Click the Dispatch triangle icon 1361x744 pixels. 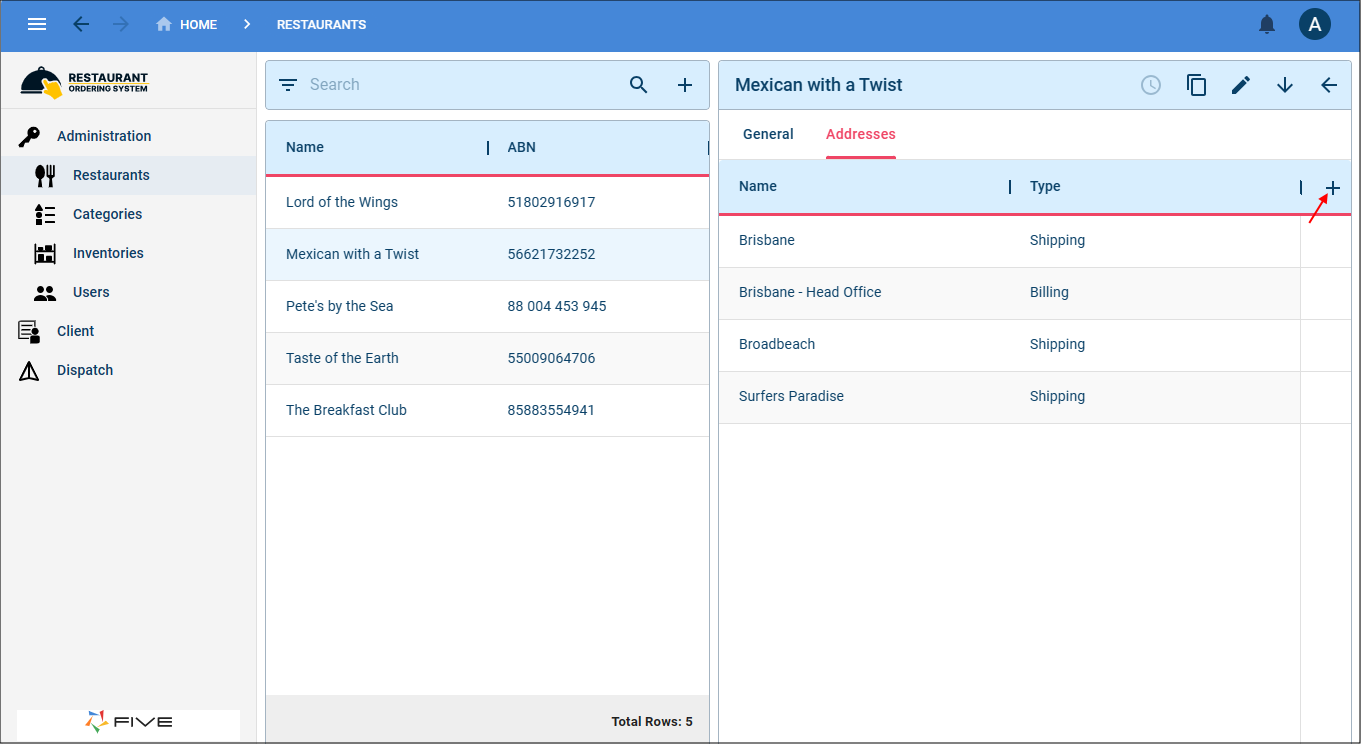tap(29, 371)
